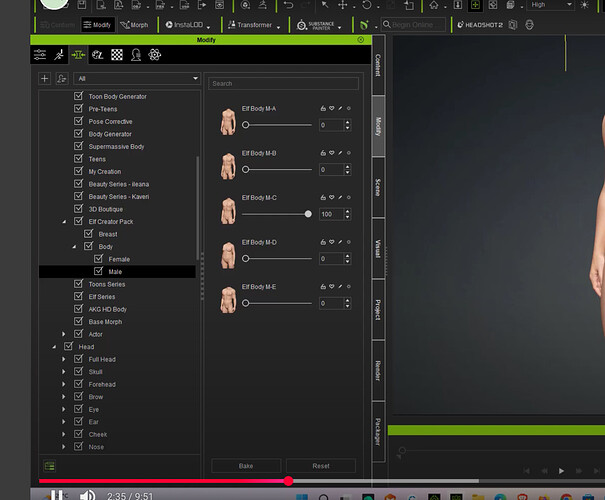
Task: Switch to the Packager side tab
Action: [x=378, y=432]
